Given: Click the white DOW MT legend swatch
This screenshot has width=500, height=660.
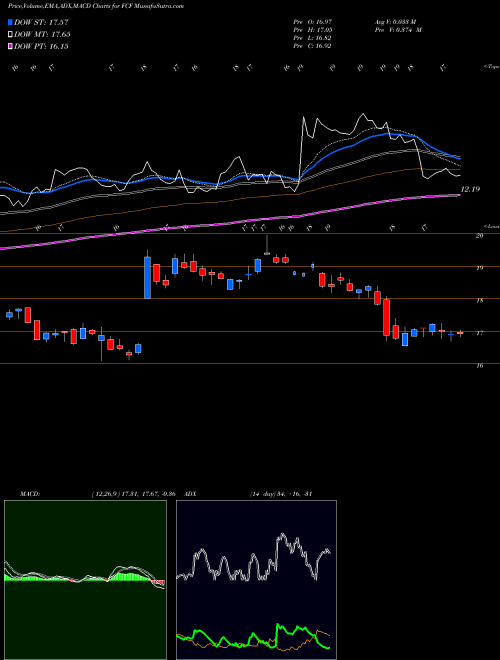Looking at the screenshot, I should click(x=11, y=35).
